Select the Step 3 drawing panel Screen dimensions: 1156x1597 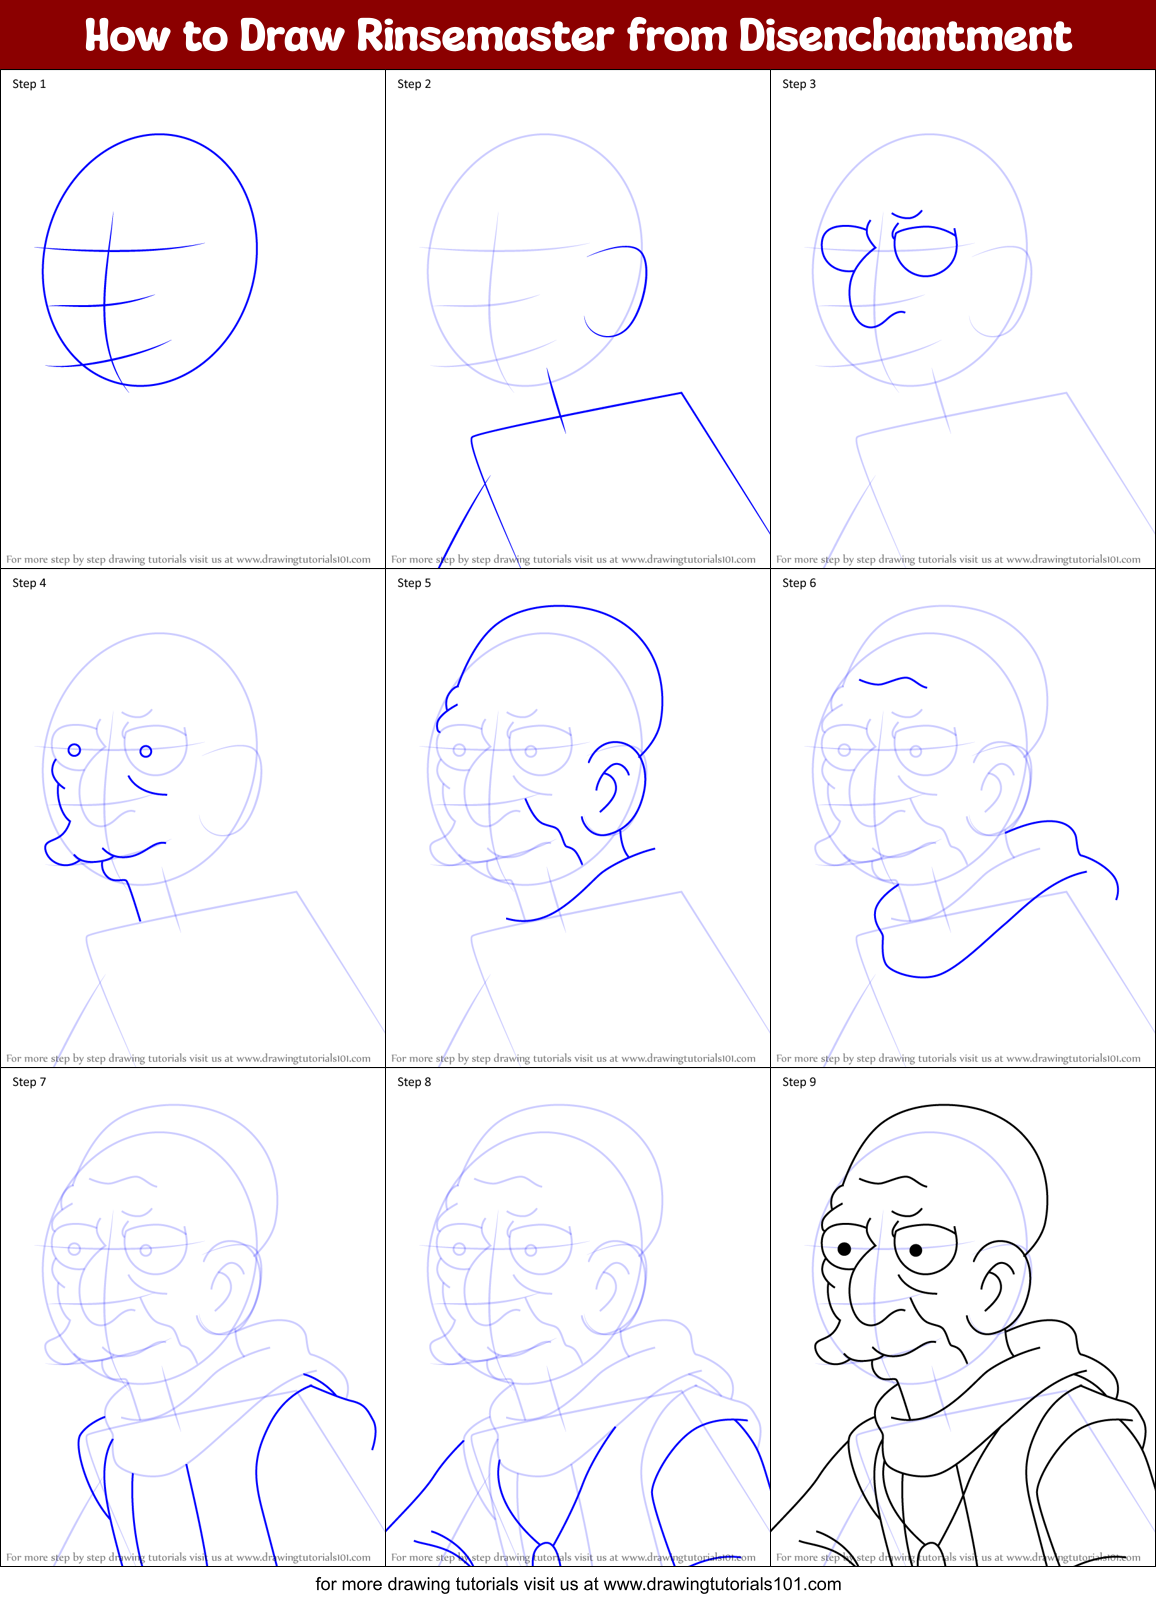tap(963, 319)
